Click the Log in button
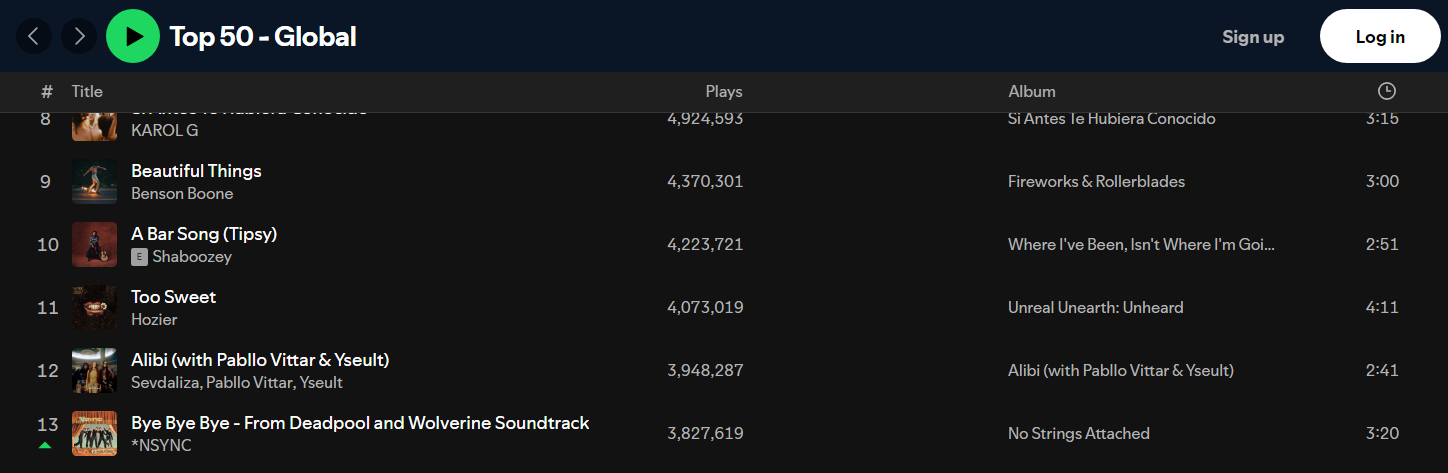 tap(1380, 37)
